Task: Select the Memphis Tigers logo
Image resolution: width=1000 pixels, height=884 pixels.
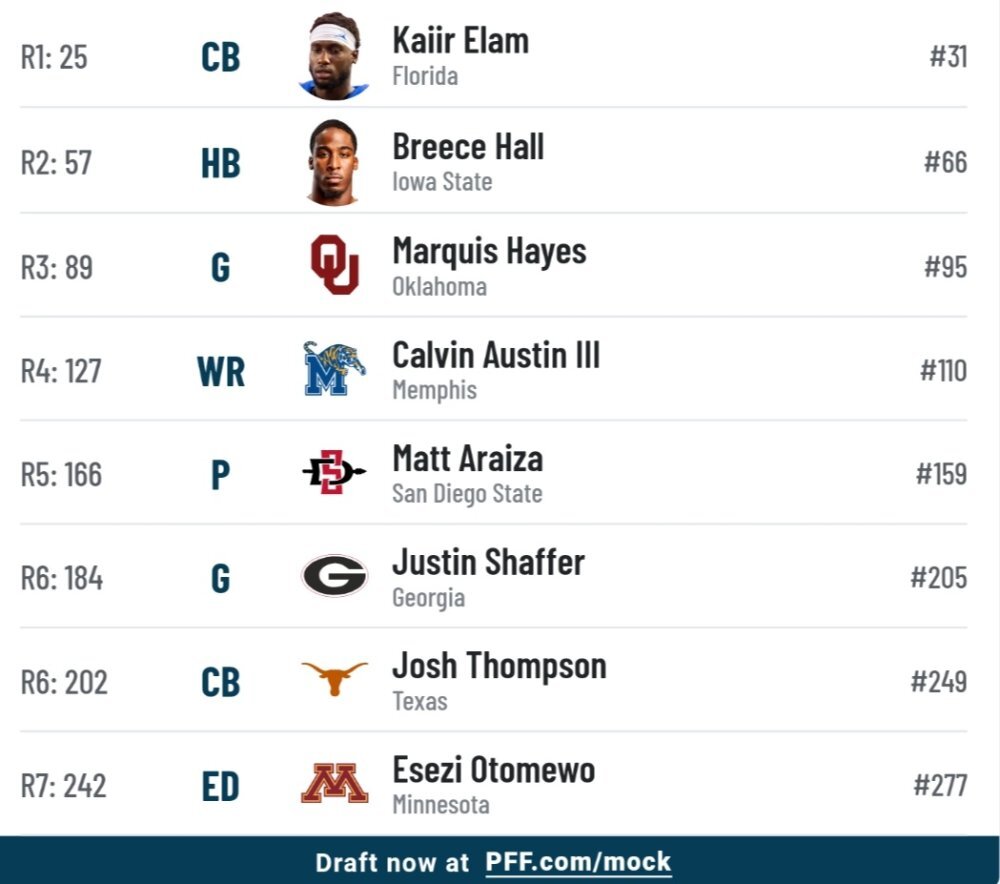Action: 334,369
